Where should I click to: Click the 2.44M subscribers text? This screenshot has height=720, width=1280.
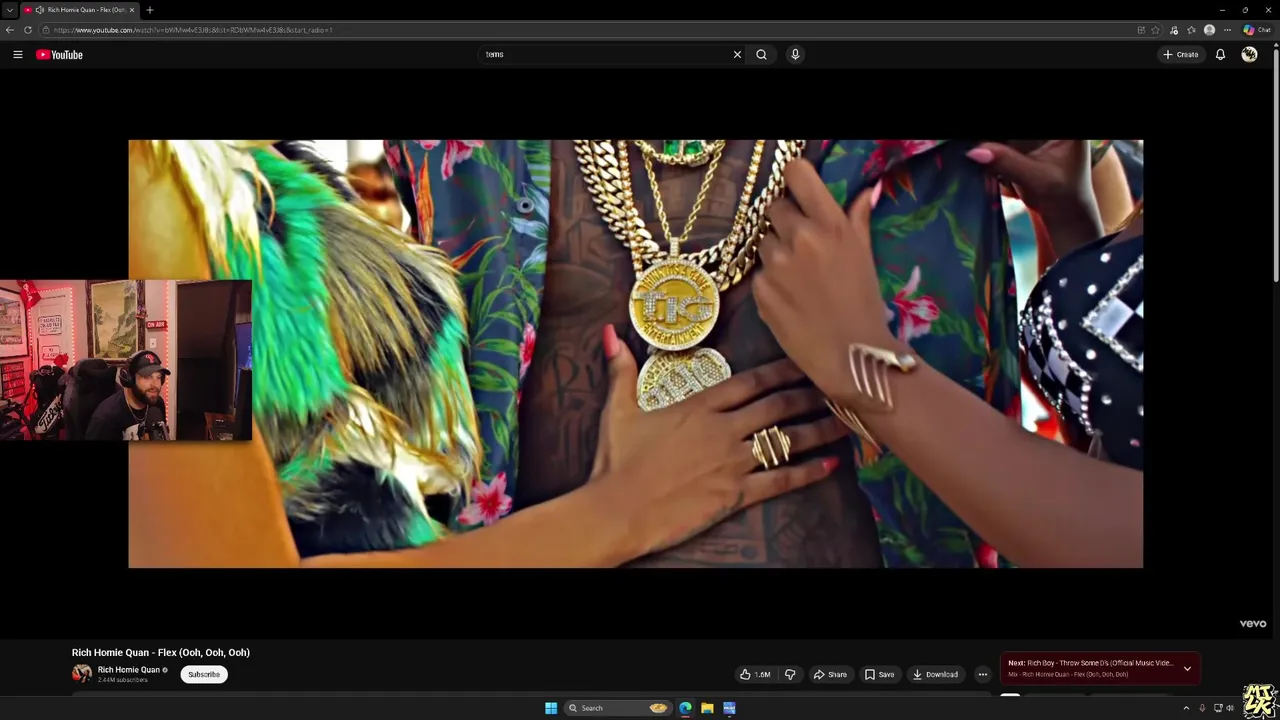(123, 680)
